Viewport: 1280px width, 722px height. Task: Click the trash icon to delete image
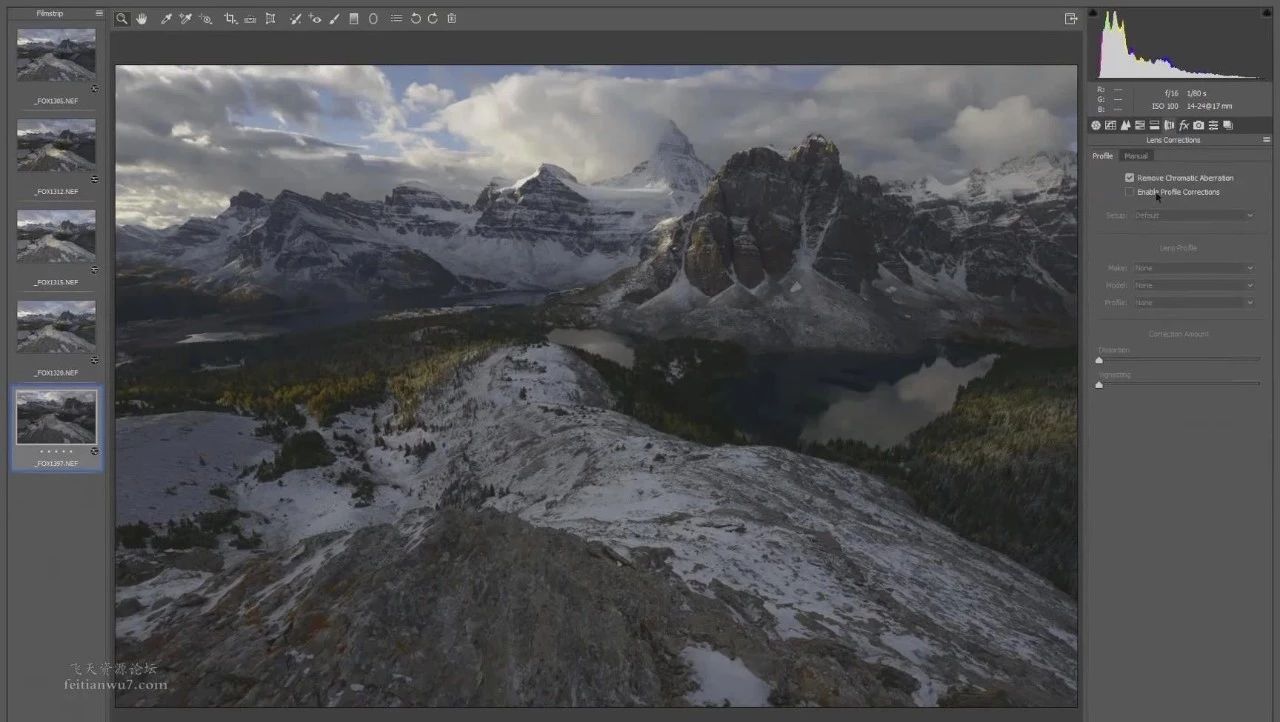coord(452,19)
